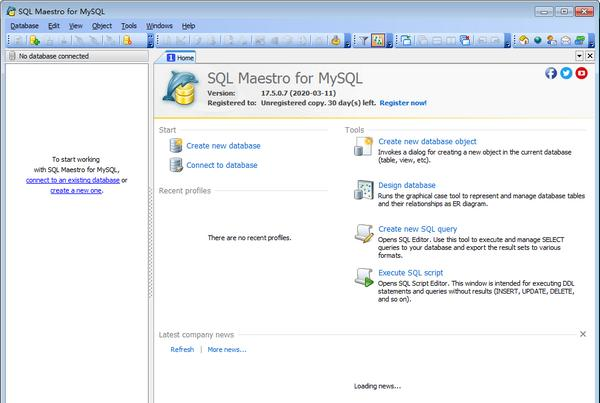Expand the overflow arrow after the green cards icon
600x403 pixels.
591,41
